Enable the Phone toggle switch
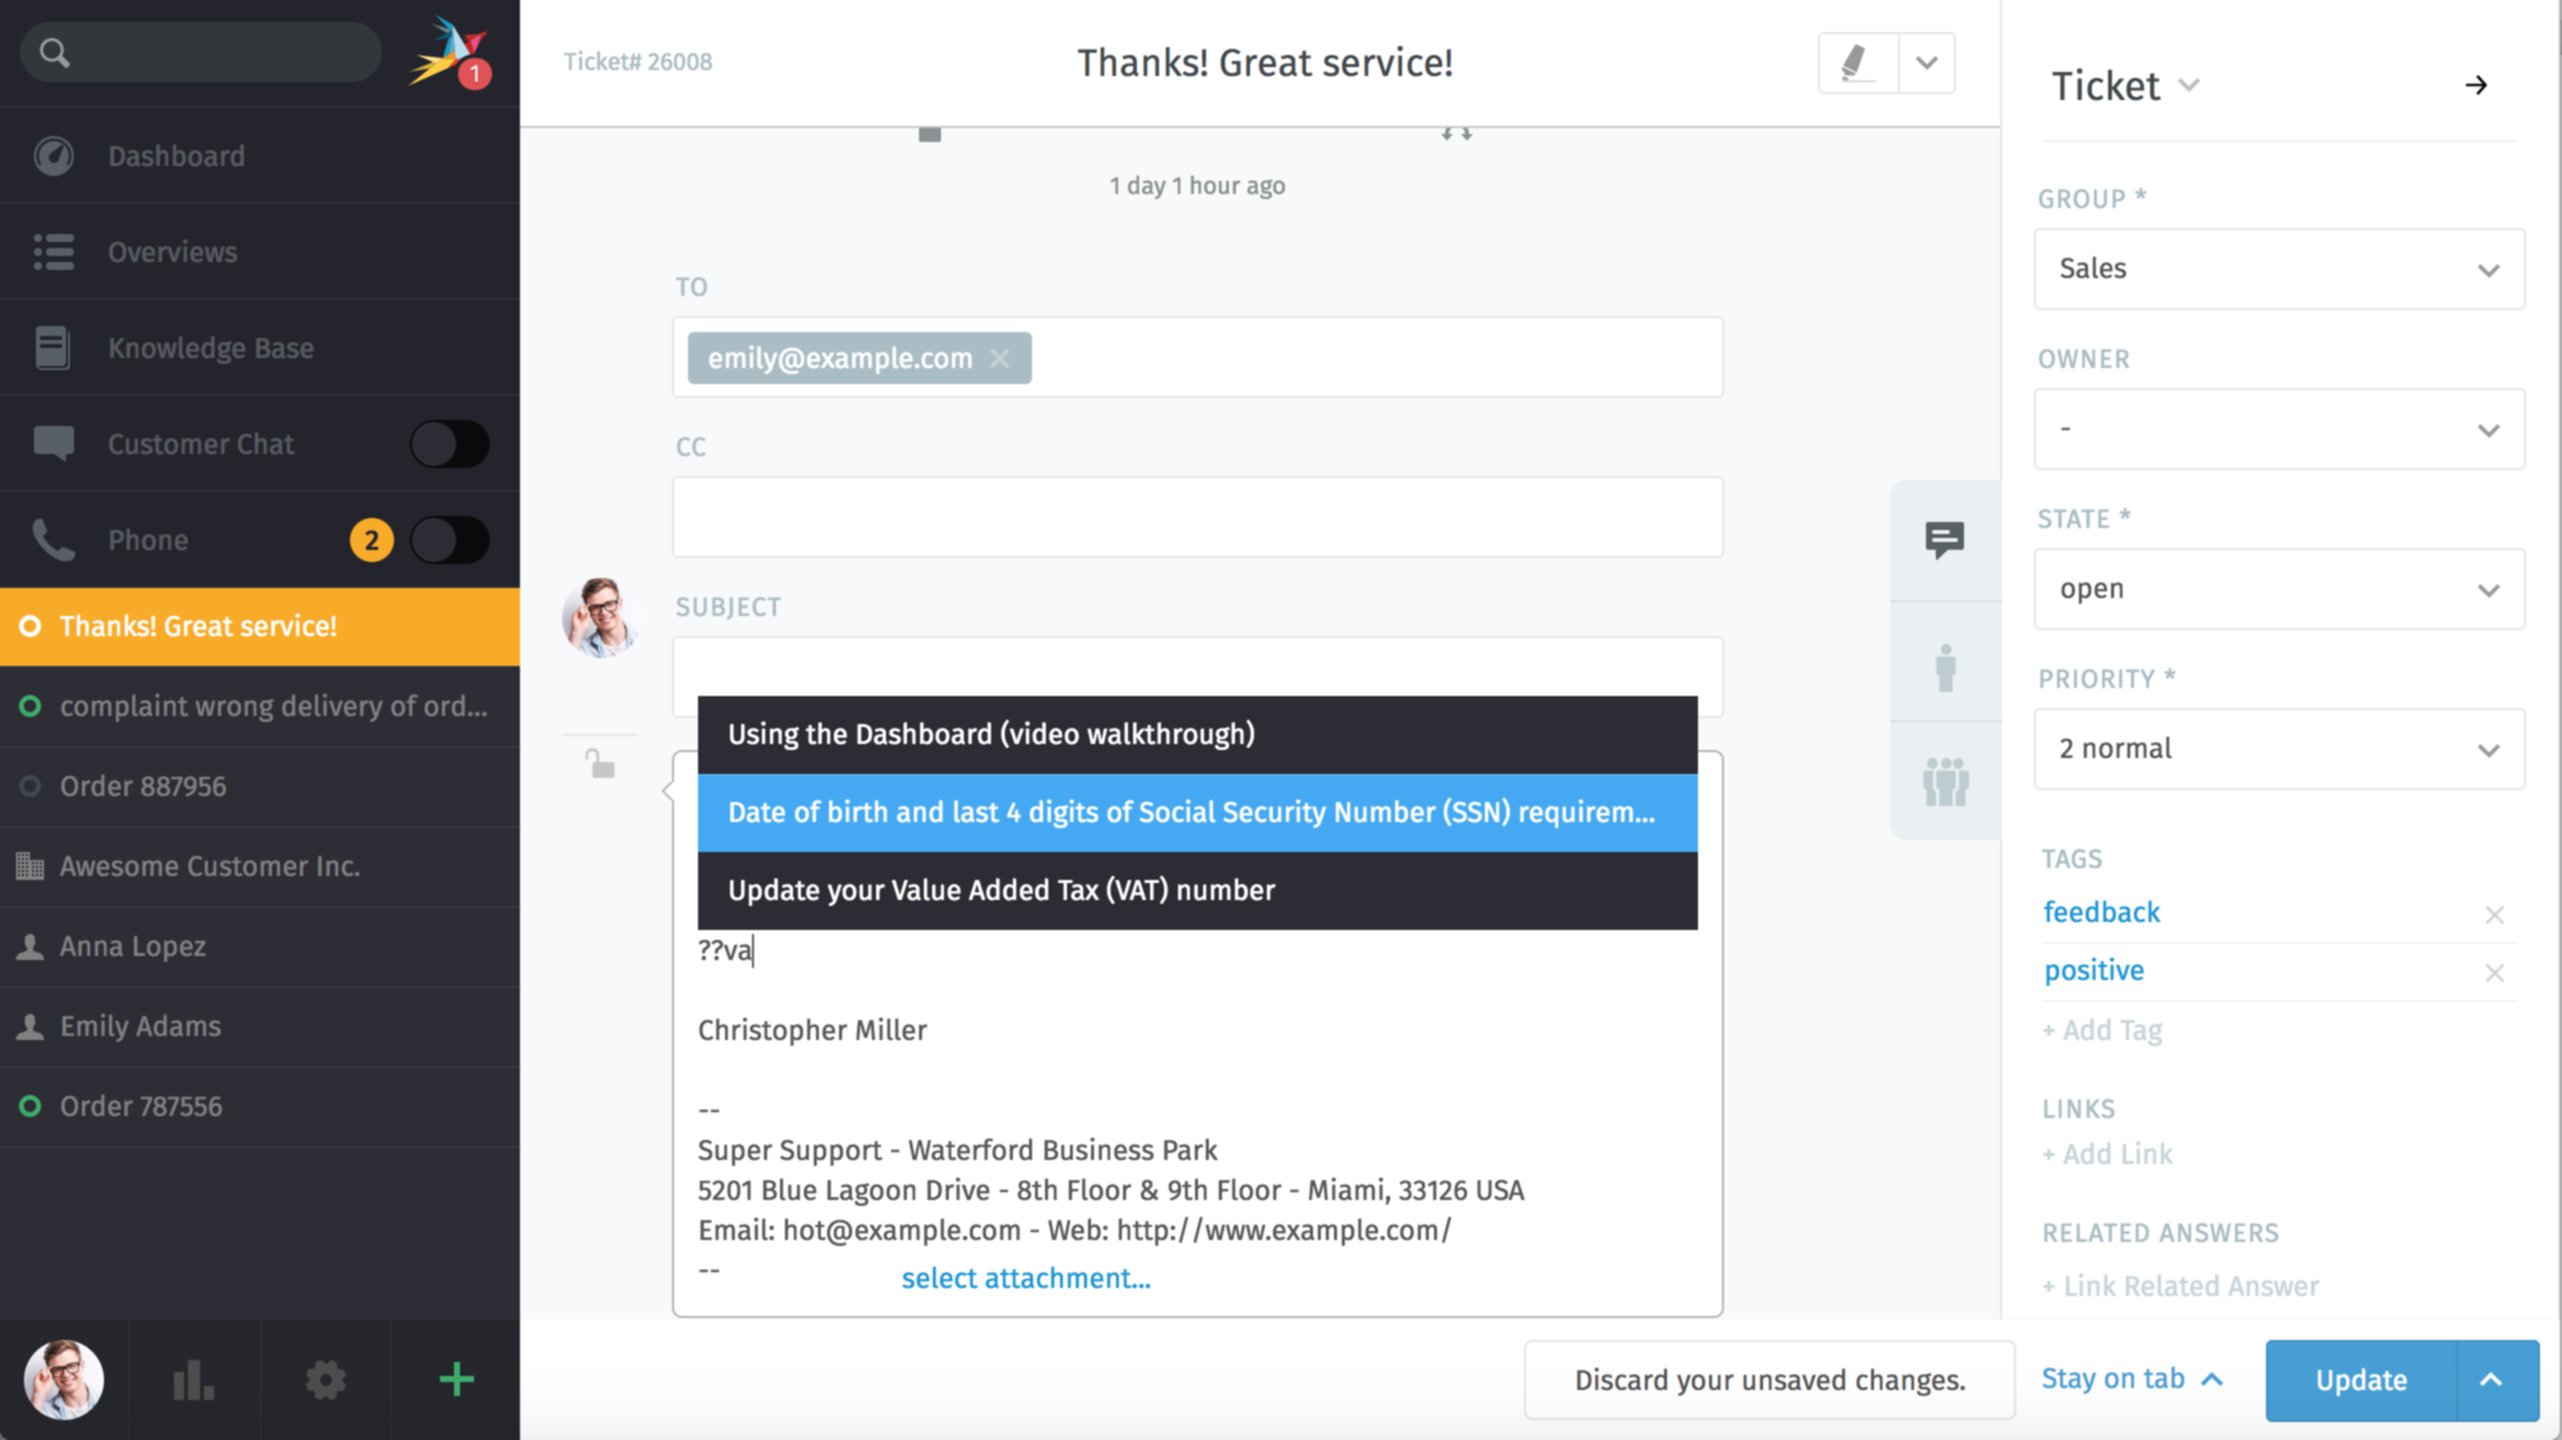This screenshot has height=1440, width=2562. (x=449, y=540)
